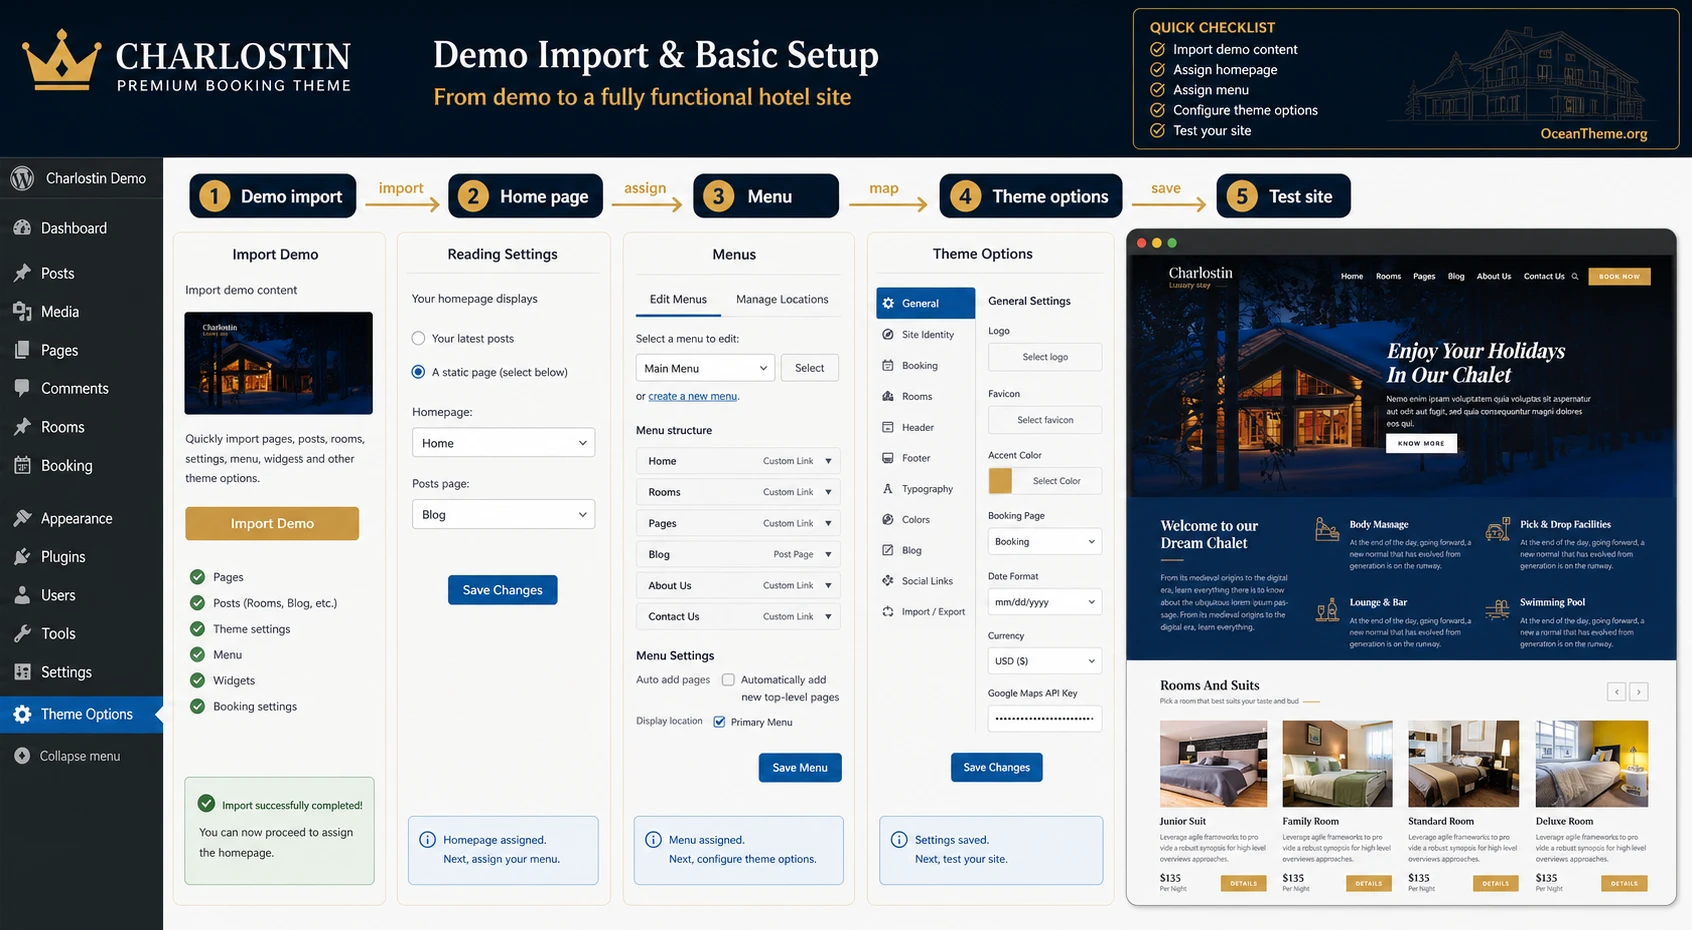The image size is (1692, 930).
Task: Click the Select favicon button
Action: pos(1044,420)
